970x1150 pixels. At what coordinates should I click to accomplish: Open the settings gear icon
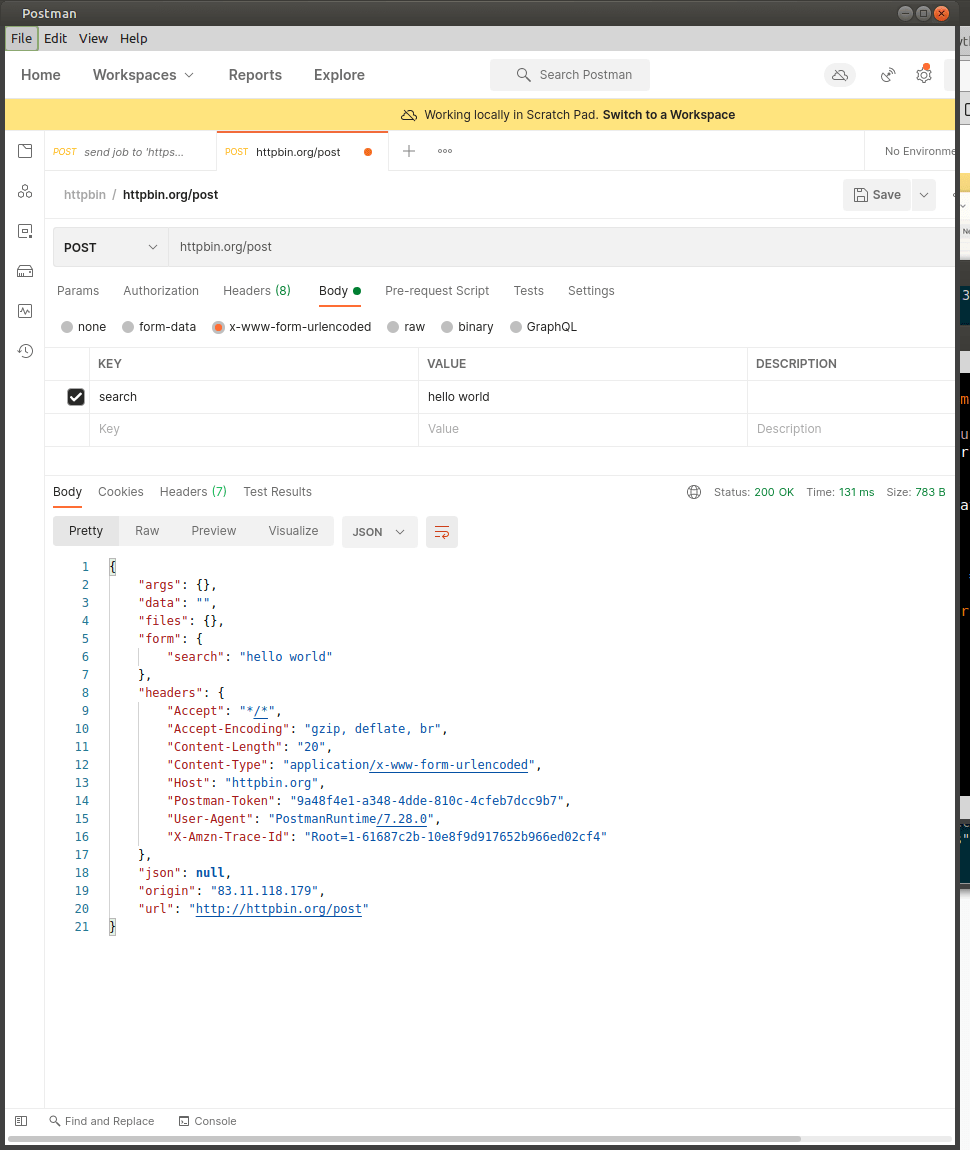924,74
